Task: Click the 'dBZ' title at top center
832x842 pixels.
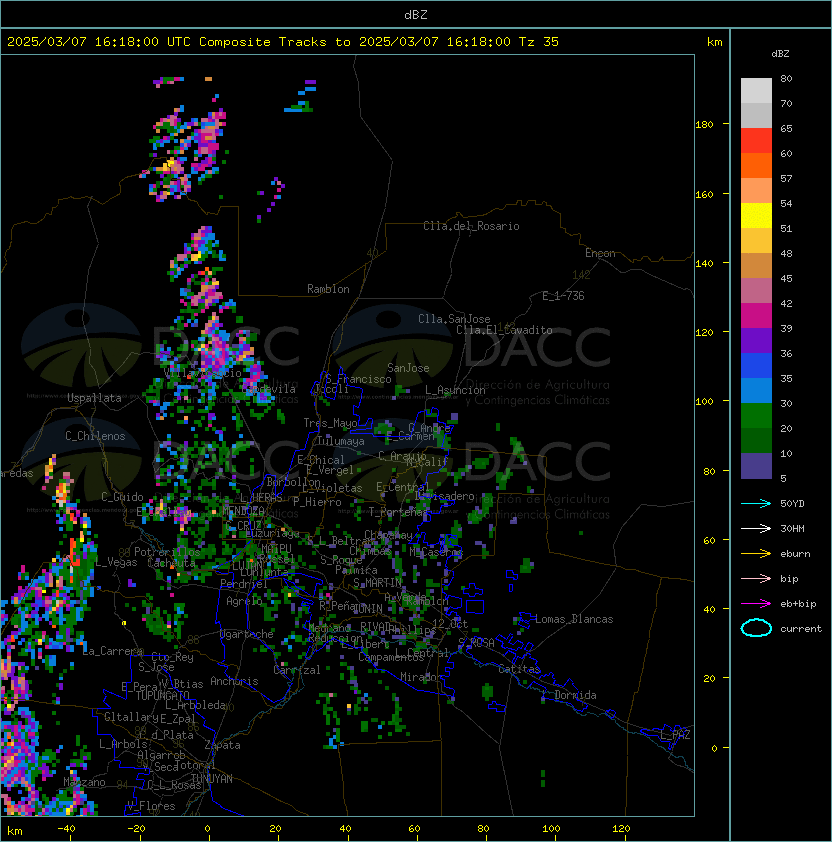Action: pyautogui.click(x=416, y=15)
